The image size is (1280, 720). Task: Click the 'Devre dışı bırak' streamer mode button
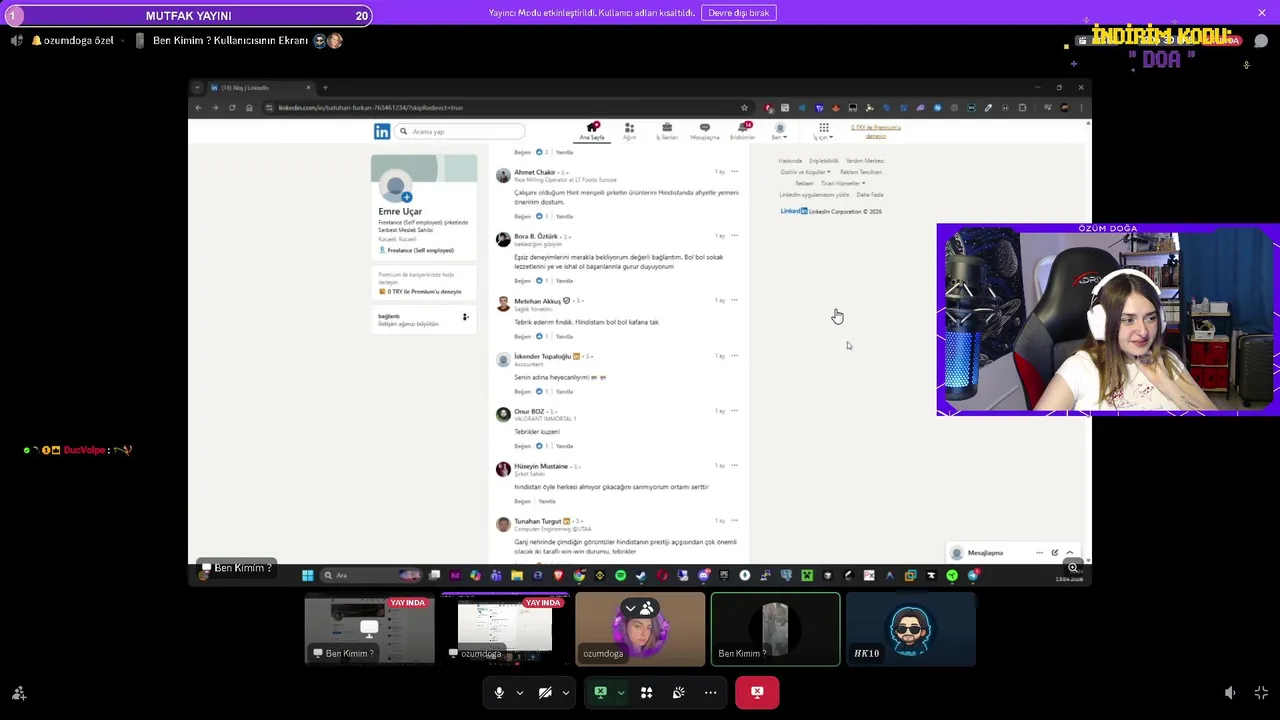point(739,13)
